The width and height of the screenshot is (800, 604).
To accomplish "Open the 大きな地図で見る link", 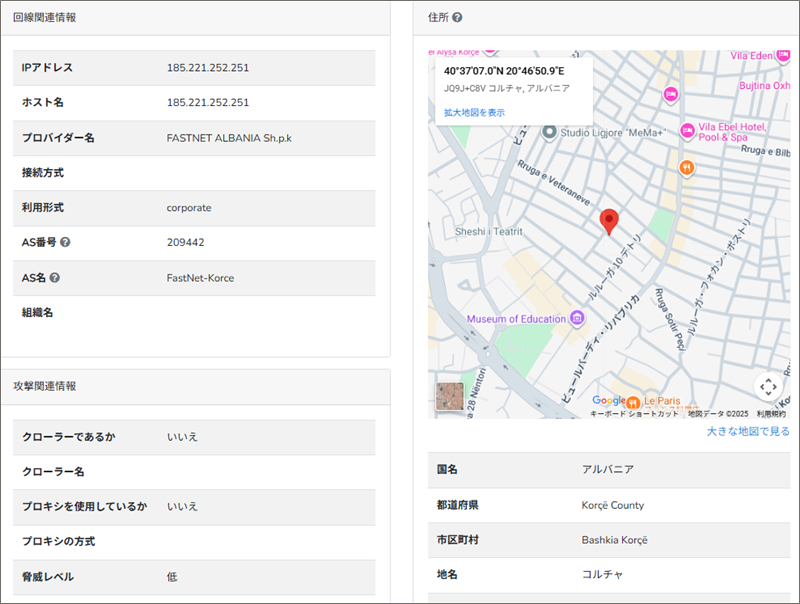I will point(748,432).
